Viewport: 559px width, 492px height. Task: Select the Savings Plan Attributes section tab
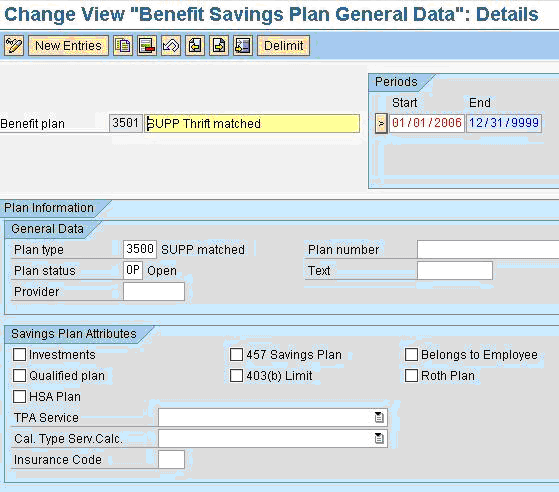[x=74, y=334]
